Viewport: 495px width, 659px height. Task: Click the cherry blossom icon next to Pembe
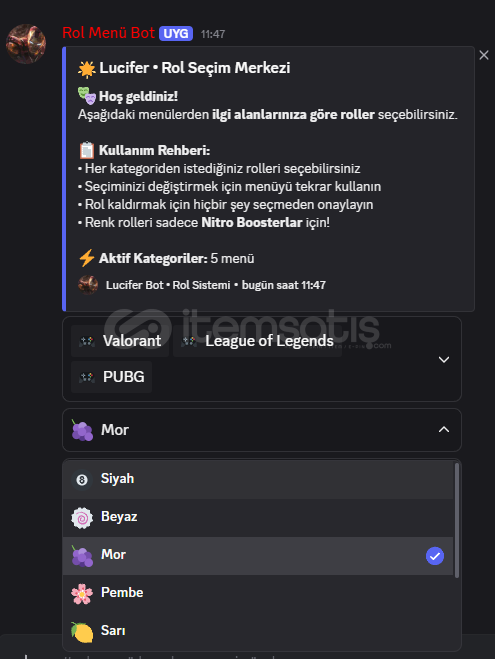pyautogui.click(x=82, y=593)
